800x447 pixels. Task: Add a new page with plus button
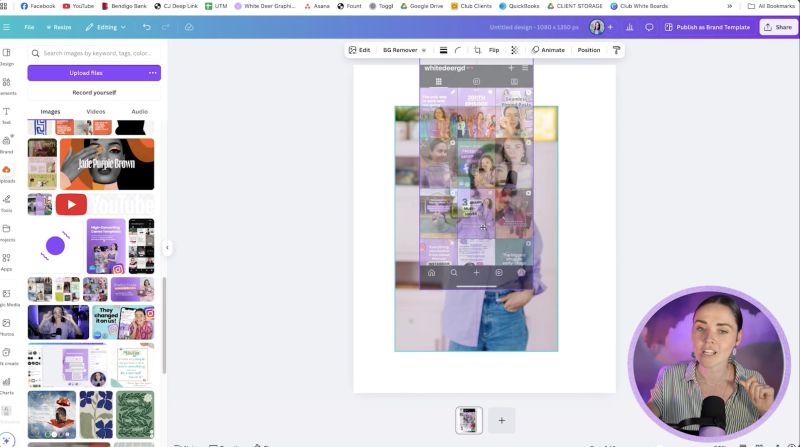pyautogui.click(x=502, y=420)
